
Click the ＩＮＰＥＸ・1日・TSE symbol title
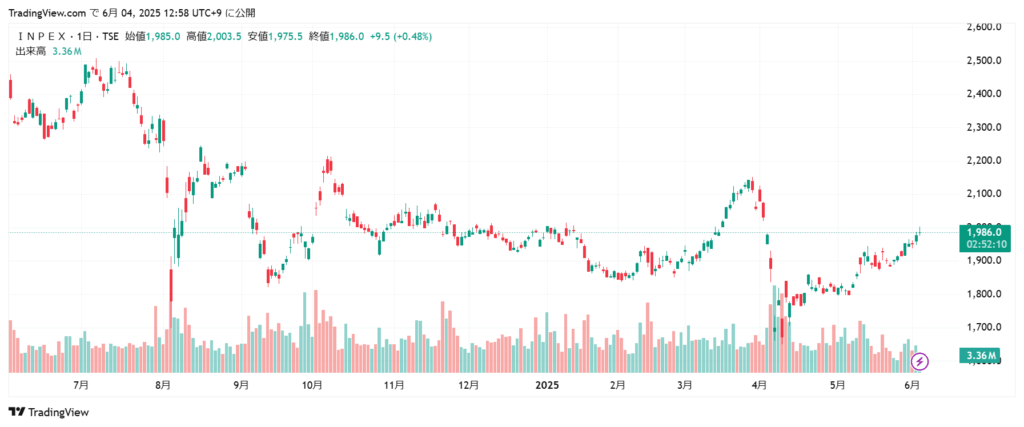67,37
